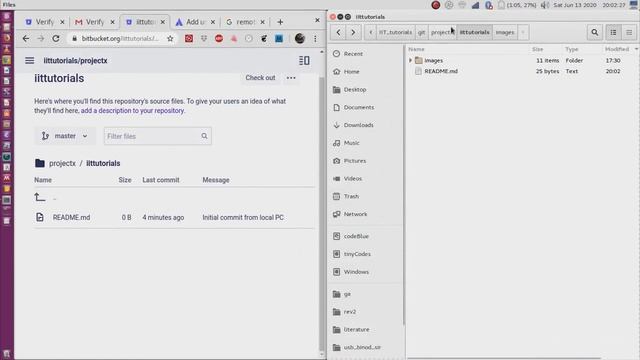The width and height of the screenshot is (640, 360).
Task: Open the rev2 bookmark folder
Action: click(349, 312)
